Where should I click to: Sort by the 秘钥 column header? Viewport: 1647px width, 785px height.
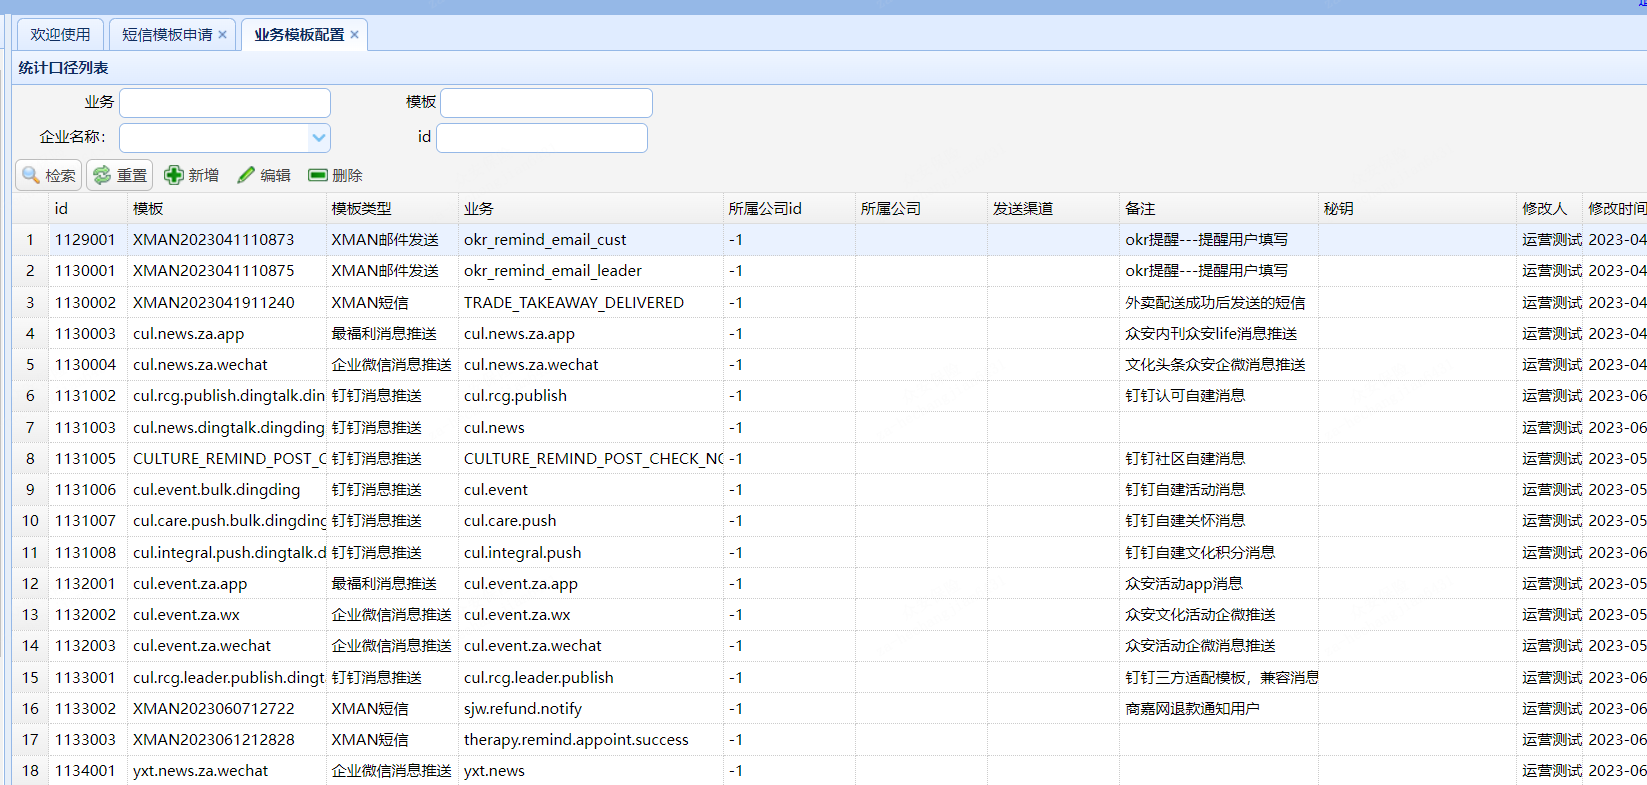tap(1417, 208)
